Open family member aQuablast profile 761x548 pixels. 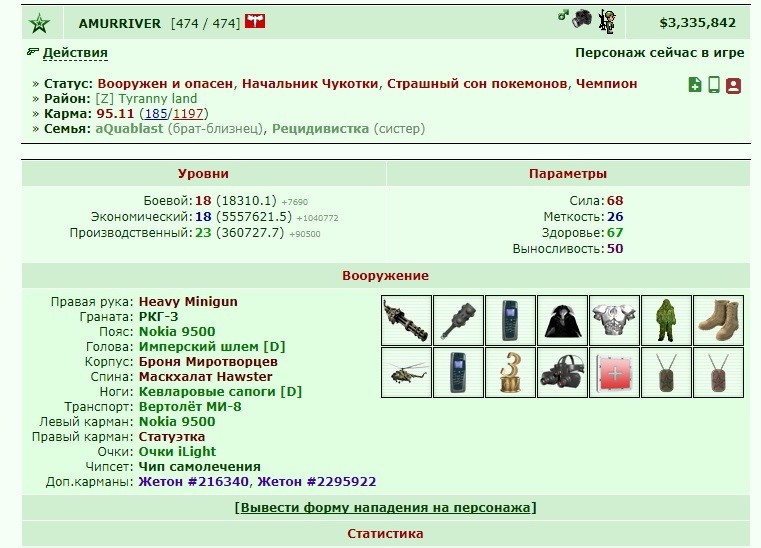[129, 129]
